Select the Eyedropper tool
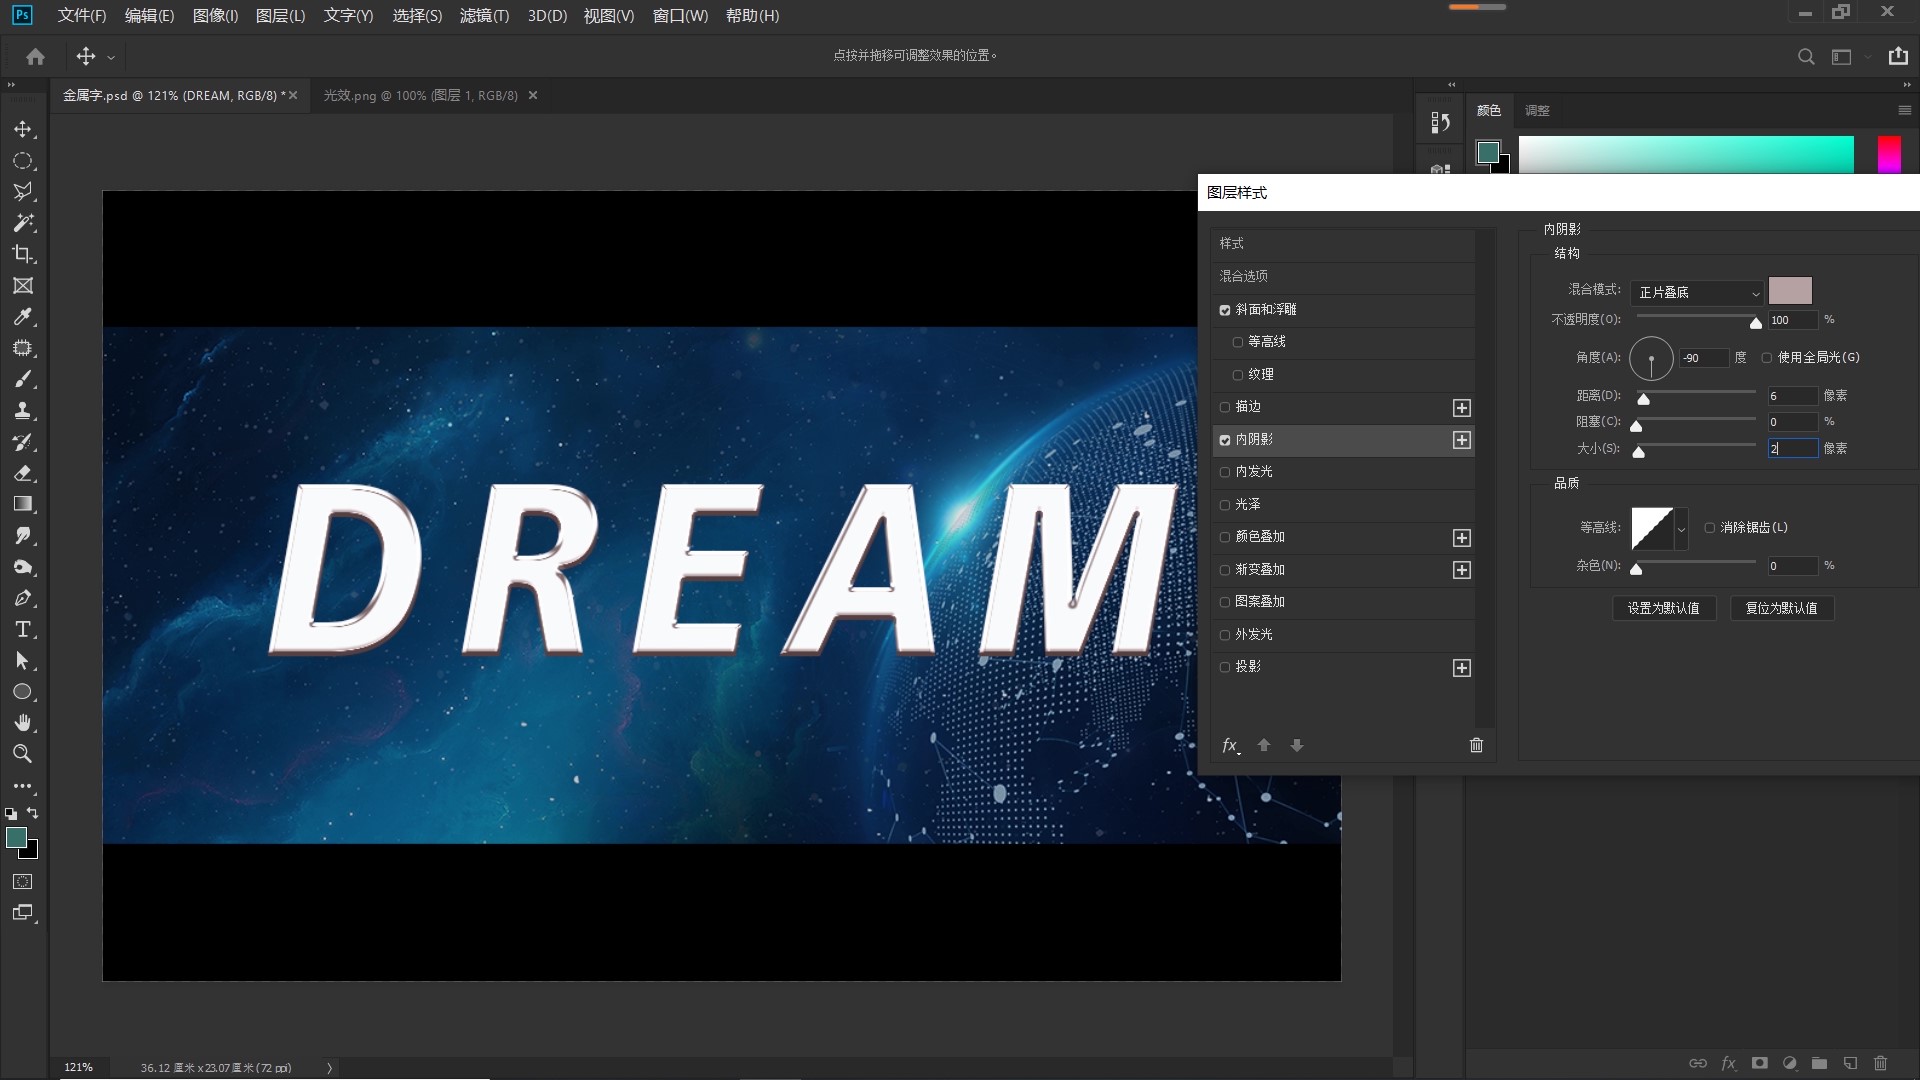The image size is (1920, 1080). pos(22,317)
